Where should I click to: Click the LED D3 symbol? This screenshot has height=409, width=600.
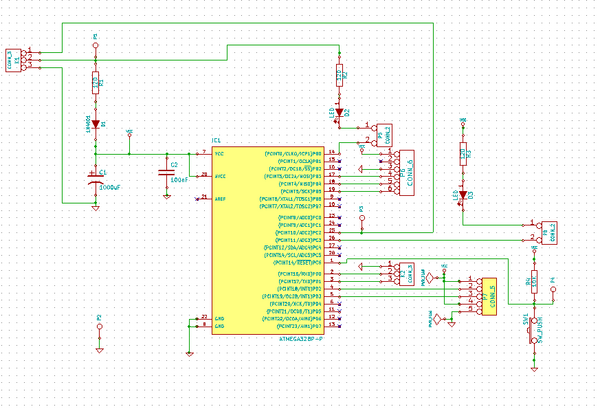[x=462, y=194]
